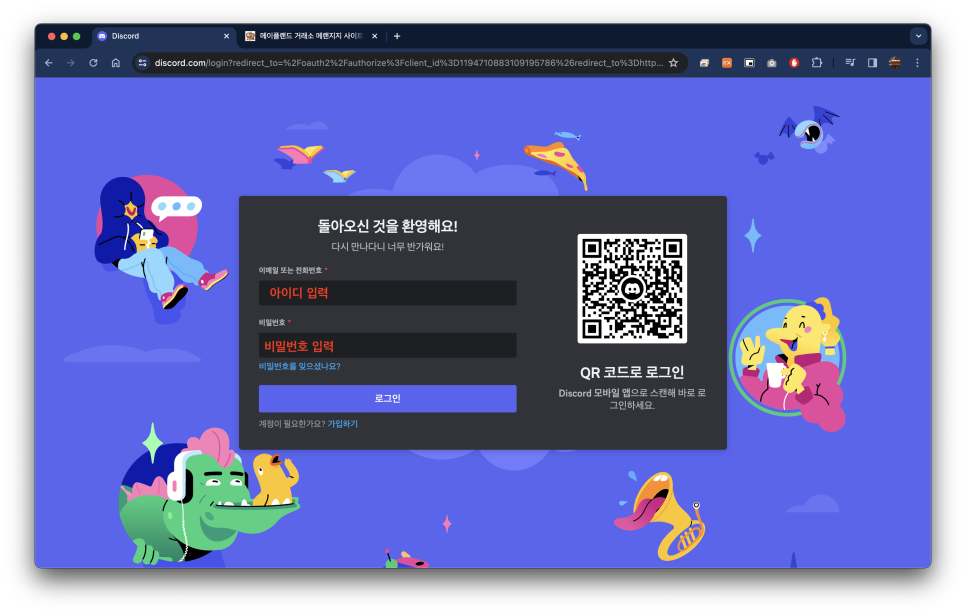Click the 비밀번호 field label
966x614 pixels.
tap(272, 323)
